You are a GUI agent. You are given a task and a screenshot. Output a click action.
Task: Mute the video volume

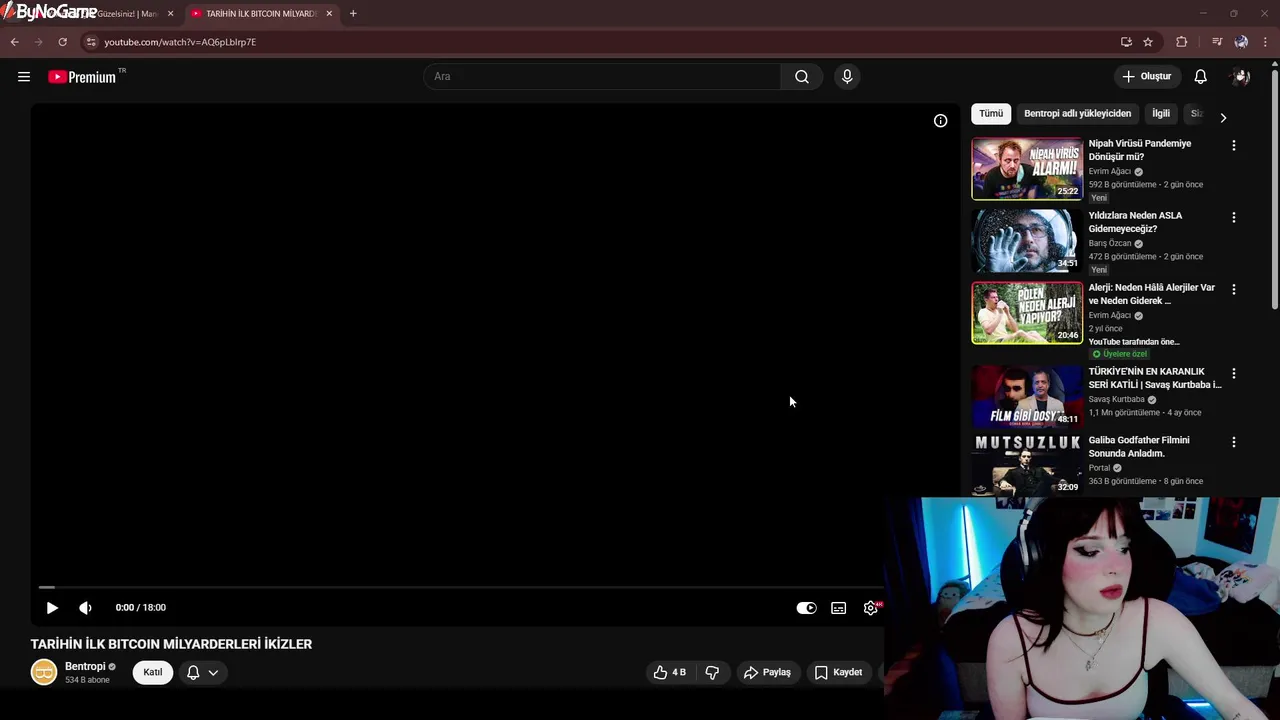[x=85, y=608]
